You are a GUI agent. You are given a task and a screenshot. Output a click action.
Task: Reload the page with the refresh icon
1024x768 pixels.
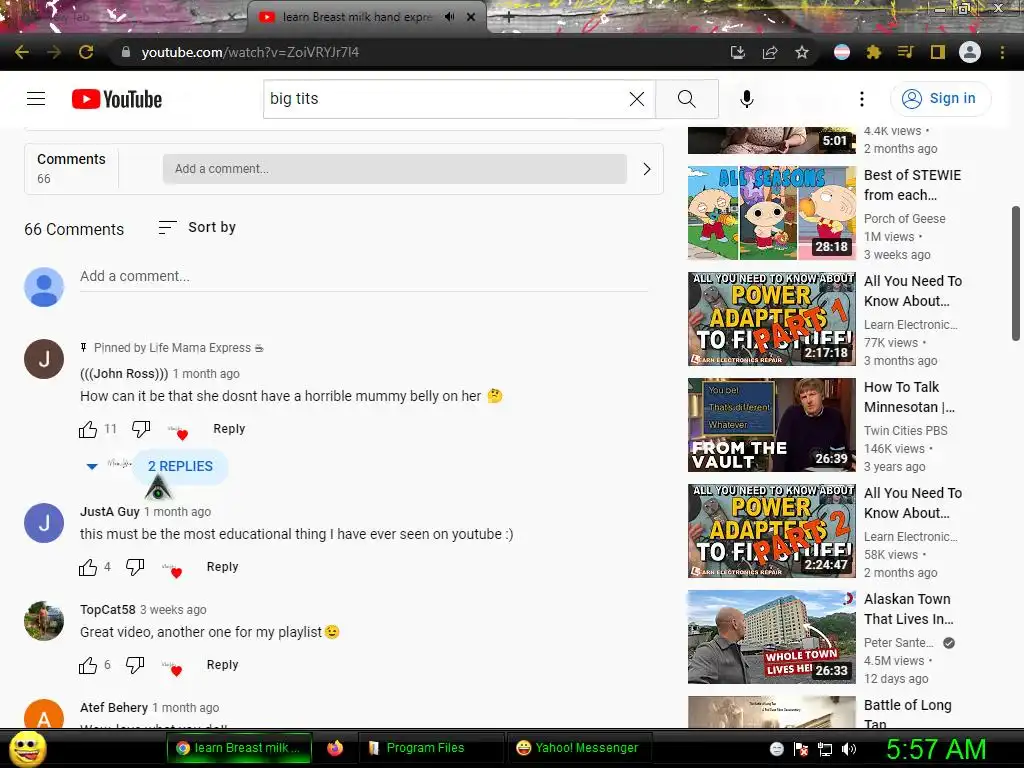pyautogui.click(x=86, y=52)
